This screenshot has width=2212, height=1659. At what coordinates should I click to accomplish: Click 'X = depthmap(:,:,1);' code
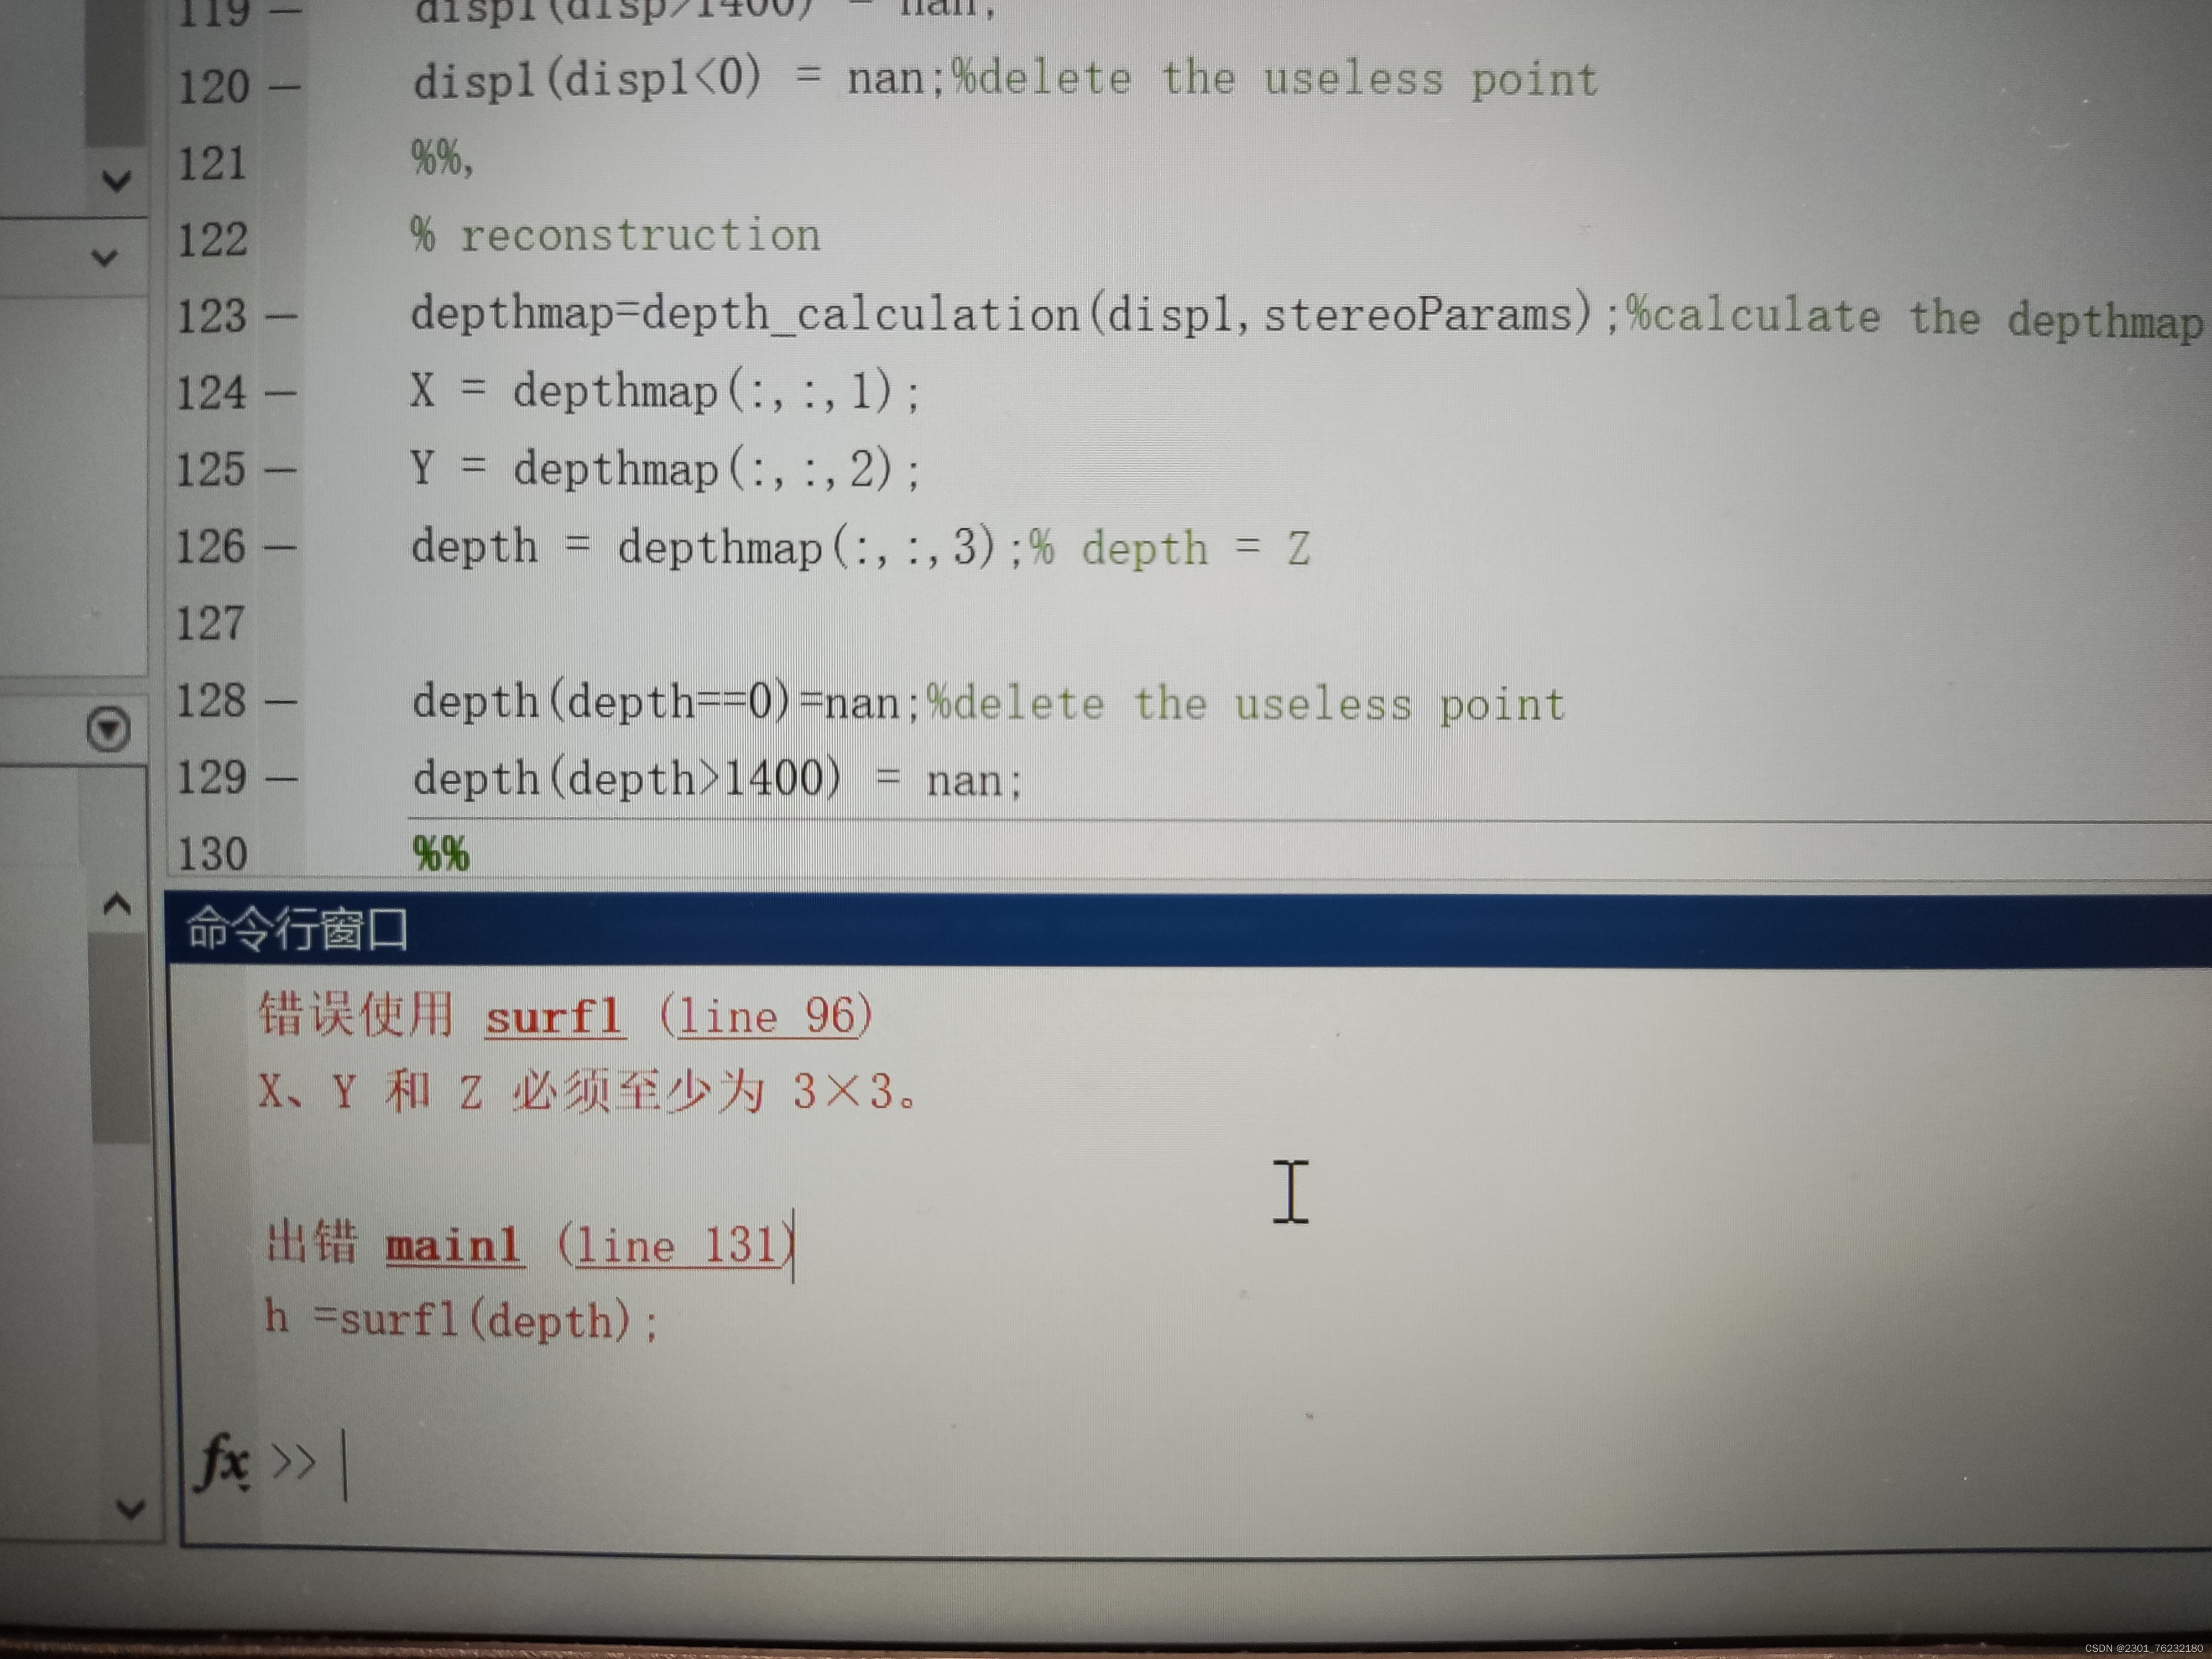point(664,391)
